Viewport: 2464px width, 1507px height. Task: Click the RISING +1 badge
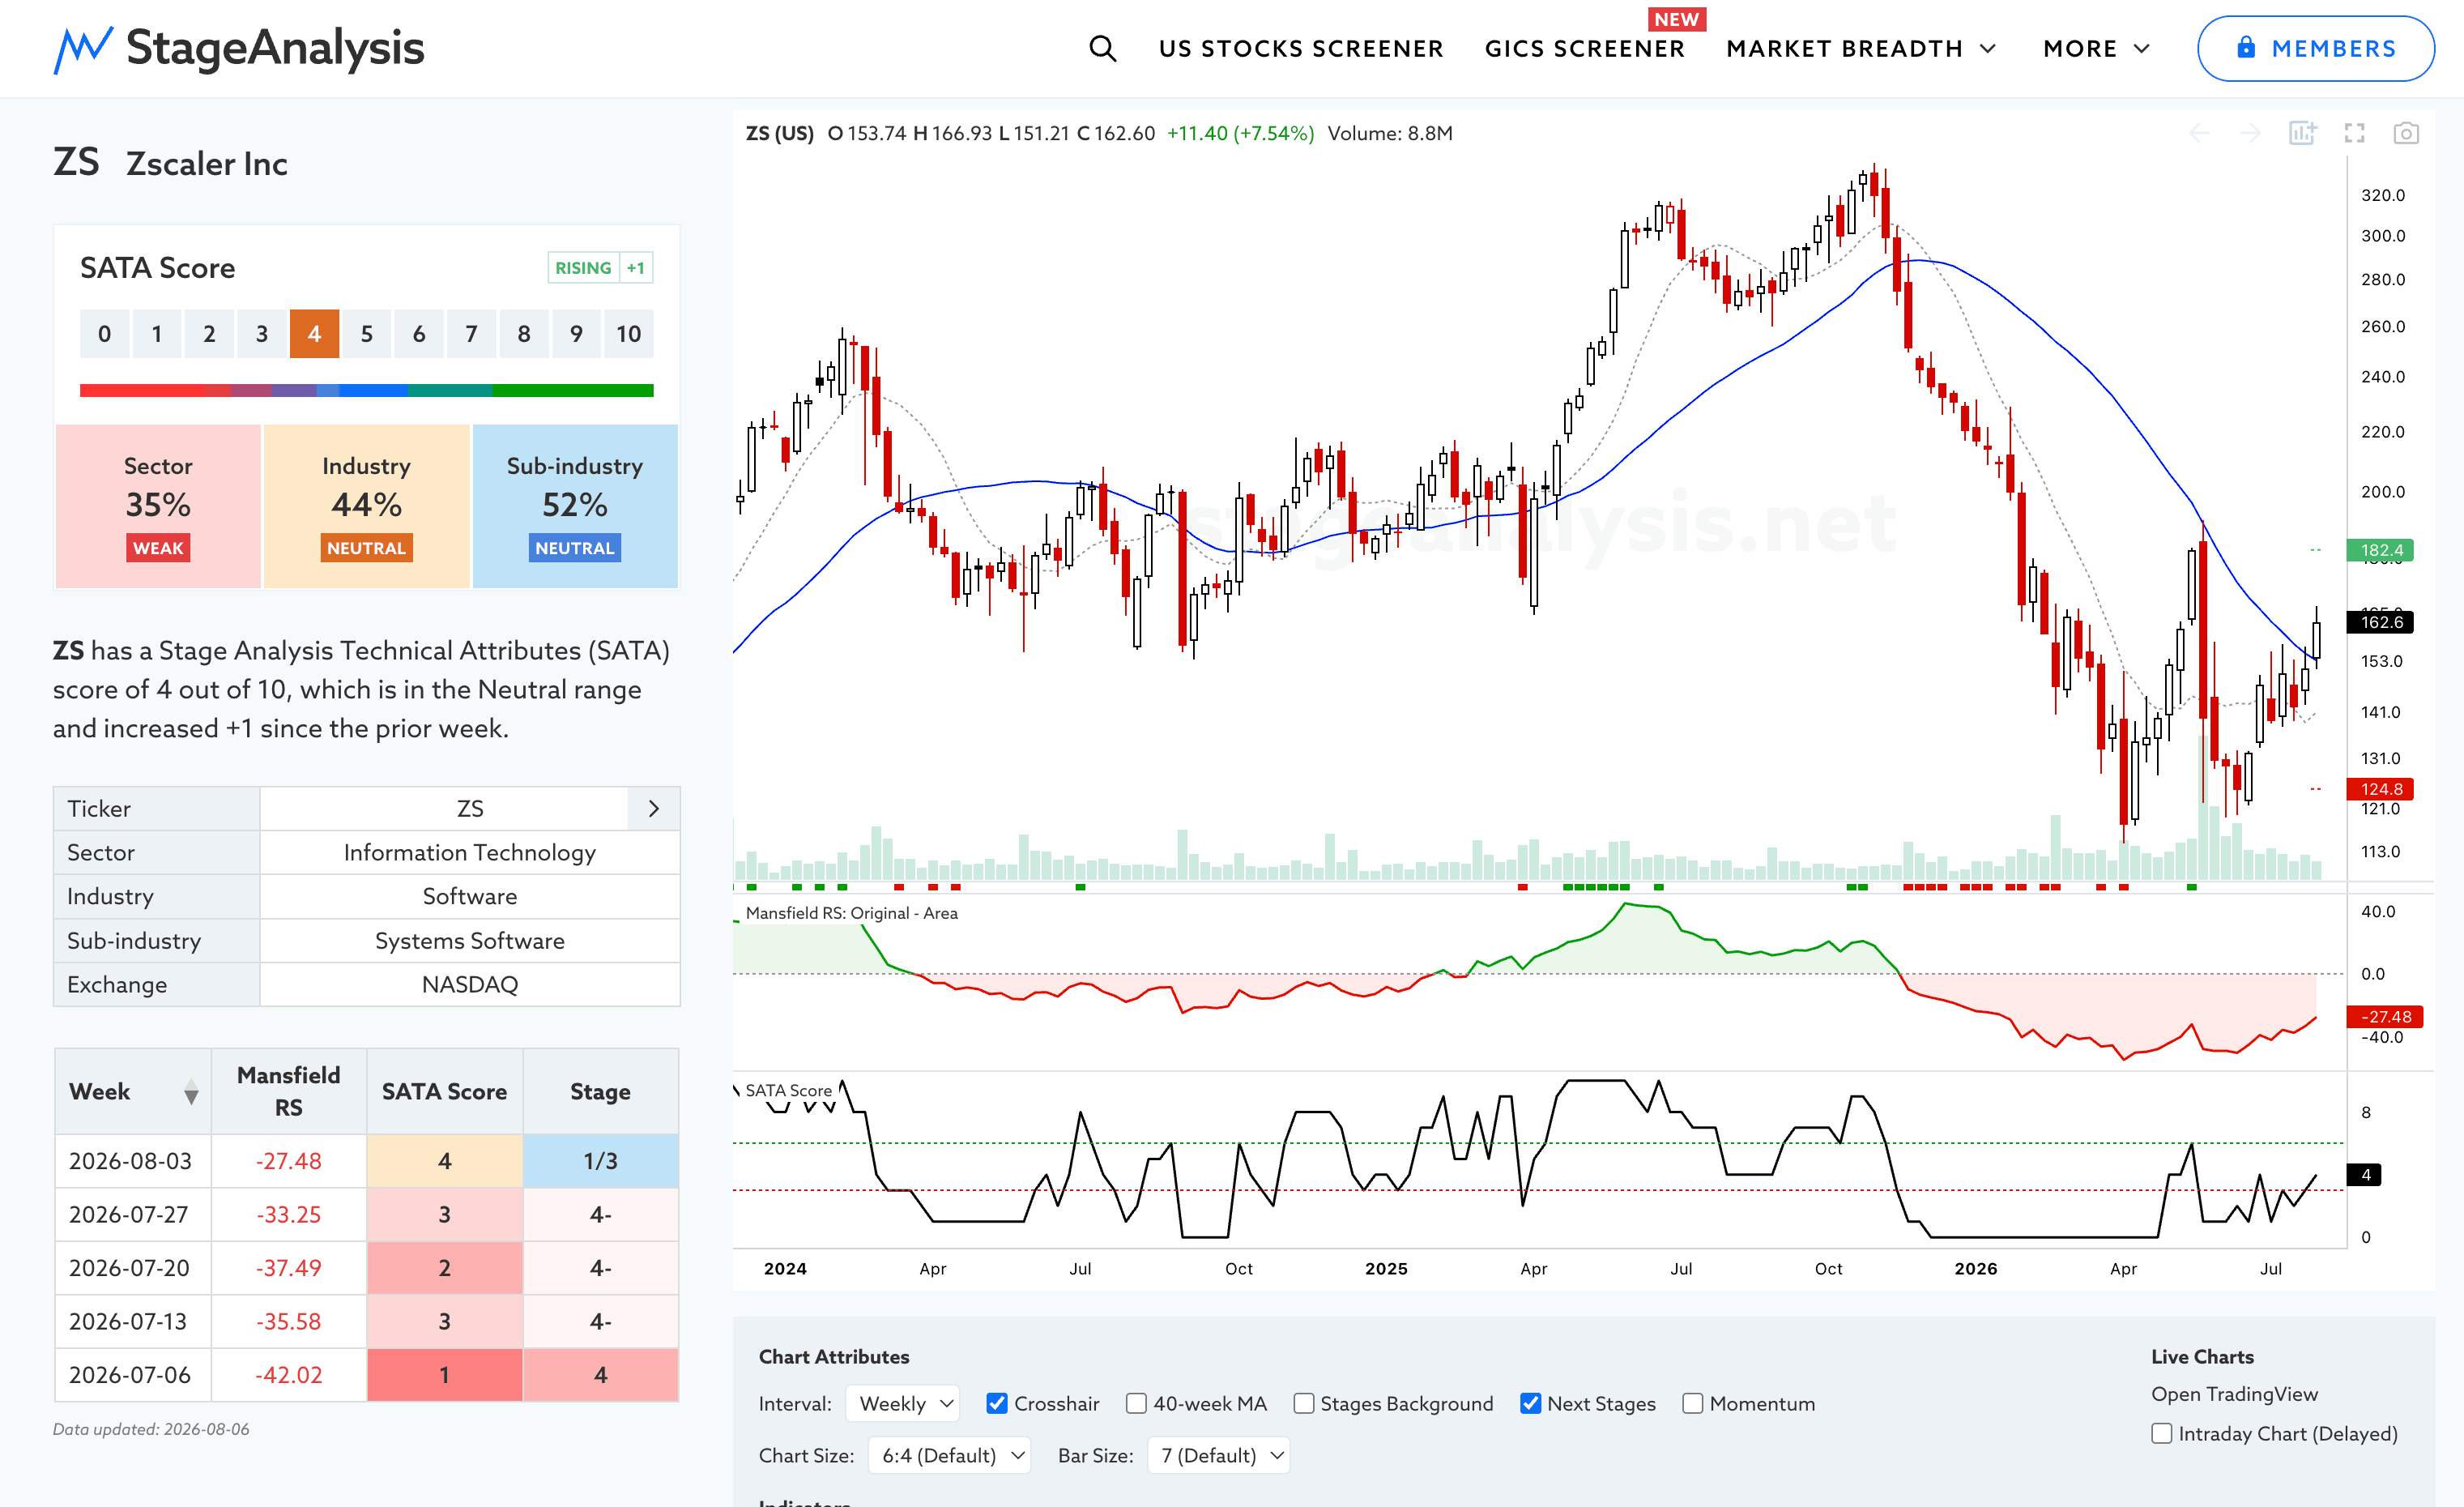pos(600,267)
